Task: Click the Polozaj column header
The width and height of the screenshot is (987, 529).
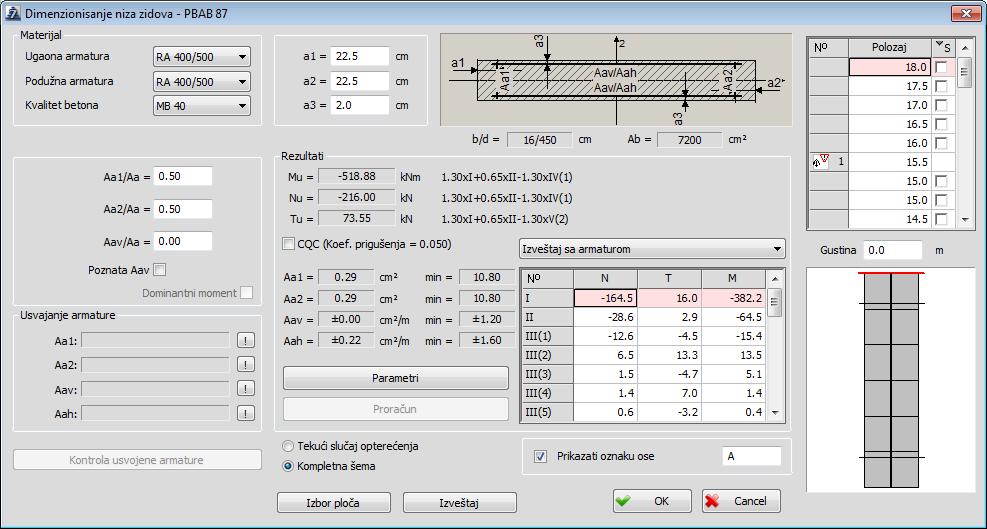Action: [890, 47]
